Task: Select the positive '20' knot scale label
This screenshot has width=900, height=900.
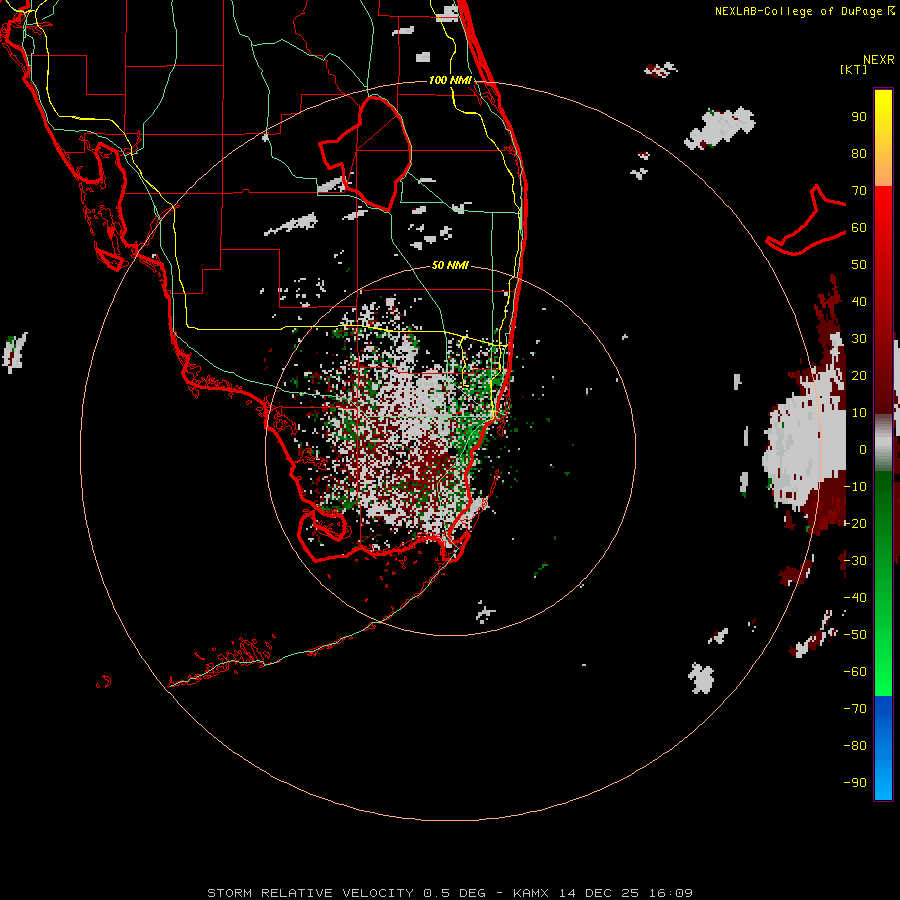Action: point(859,375)
